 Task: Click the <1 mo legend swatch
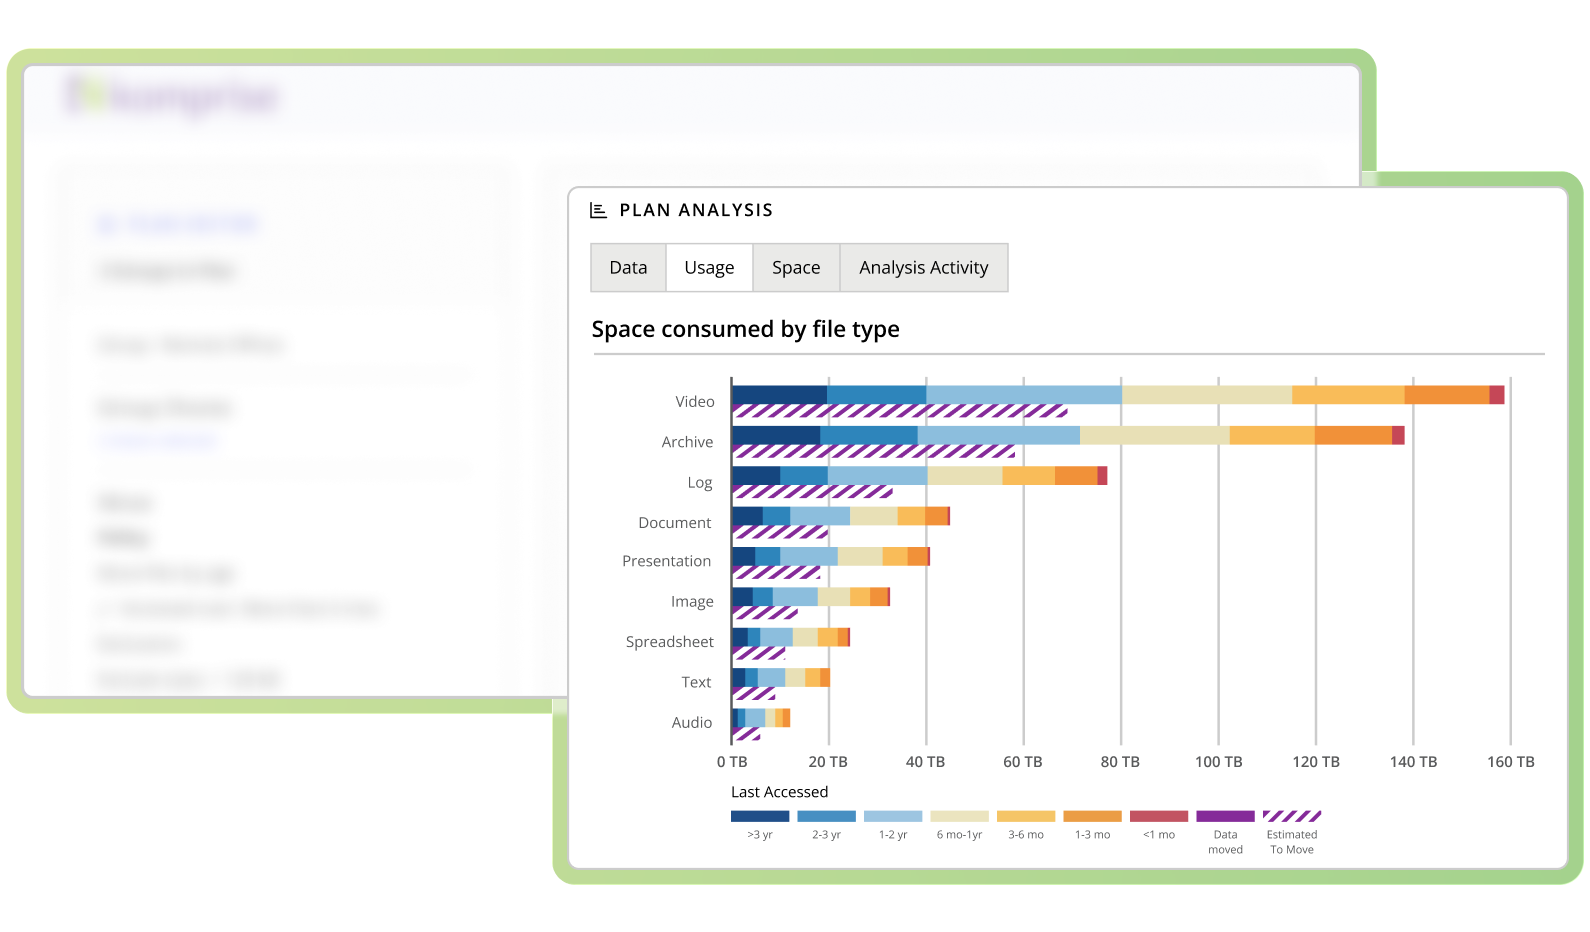pyautogui.click(x=1159, y=816)
